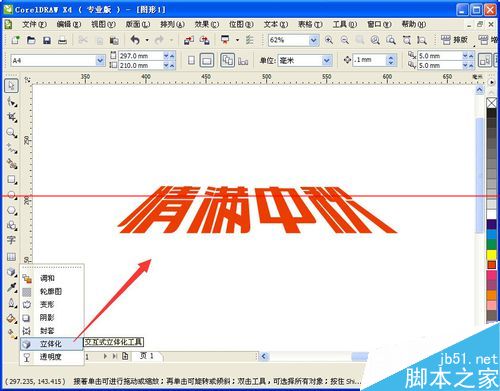The width and height of the screenshot is (500, 391).
Task: Click the Import icon
Action: [x=189, y=40]
